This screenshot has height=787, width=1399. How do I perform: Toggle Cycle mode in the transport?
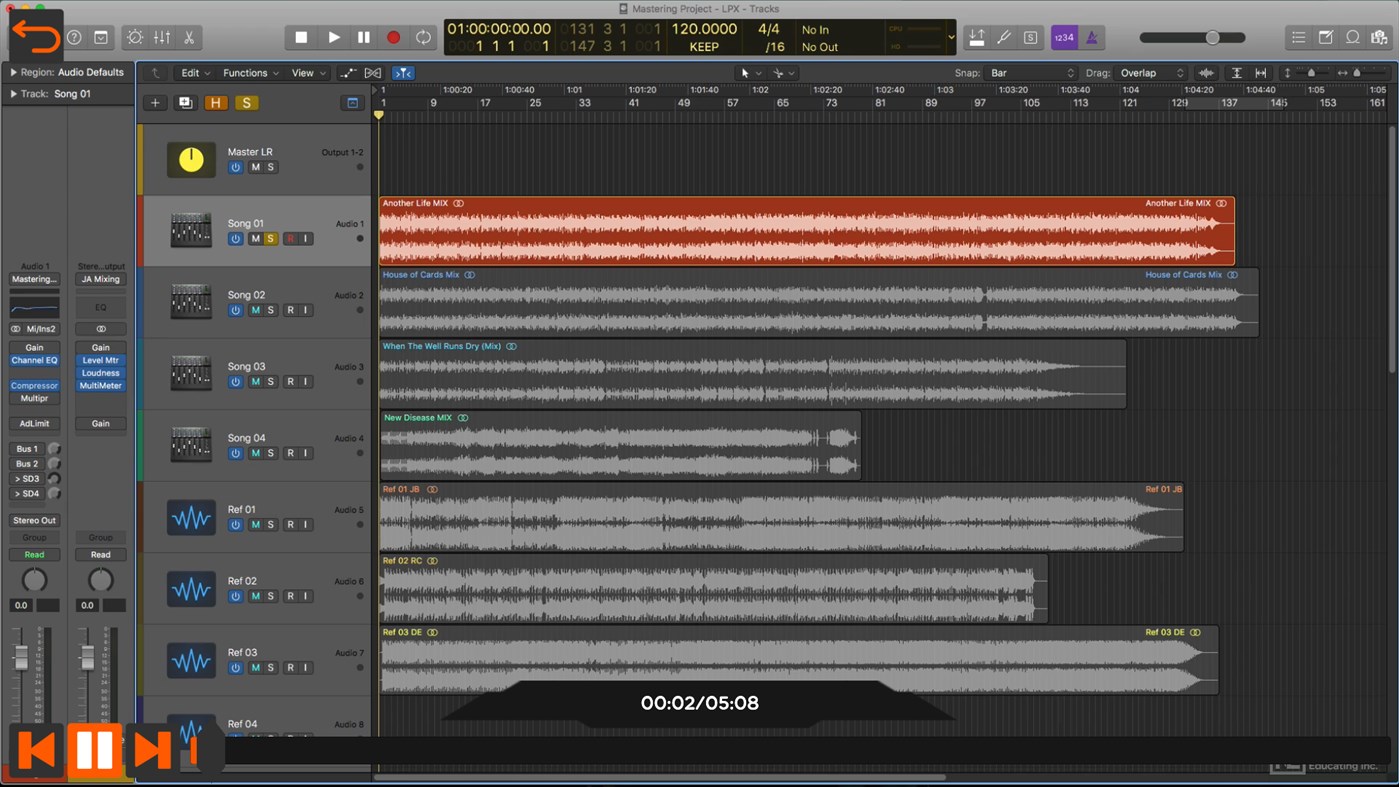[423, 37]
